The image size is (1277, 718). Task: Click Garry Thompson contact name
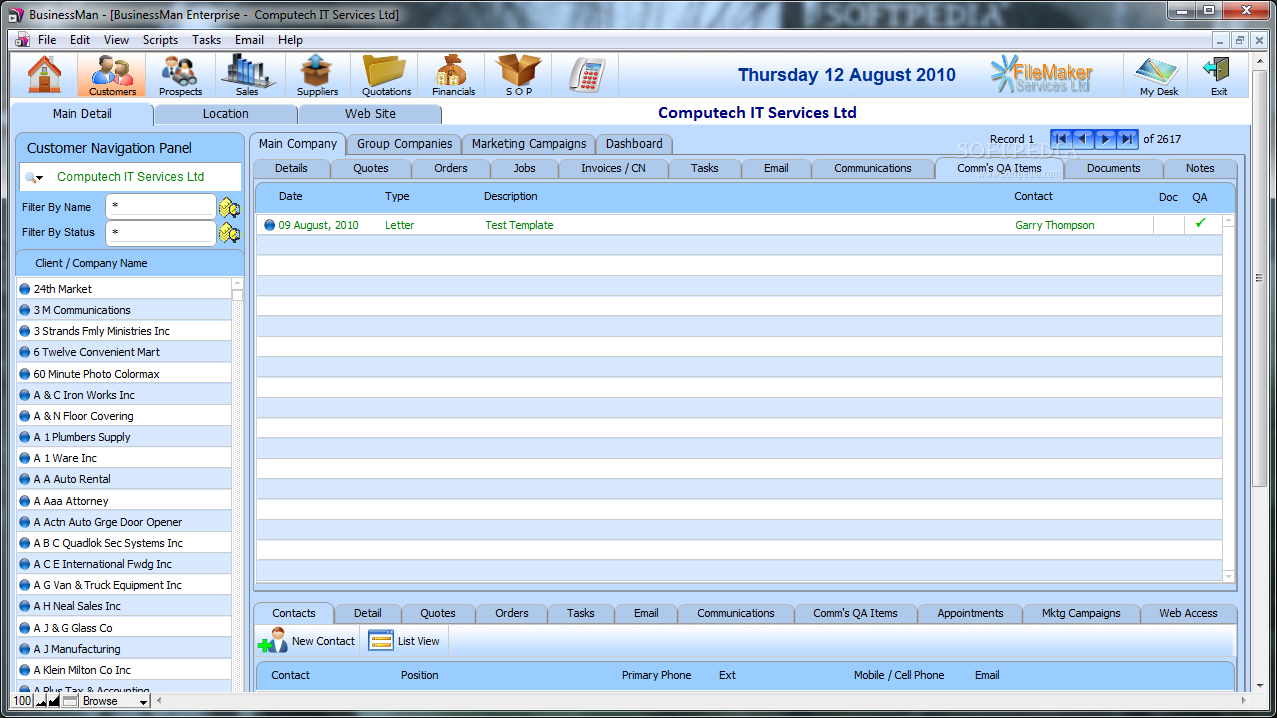pos(1054,225)
